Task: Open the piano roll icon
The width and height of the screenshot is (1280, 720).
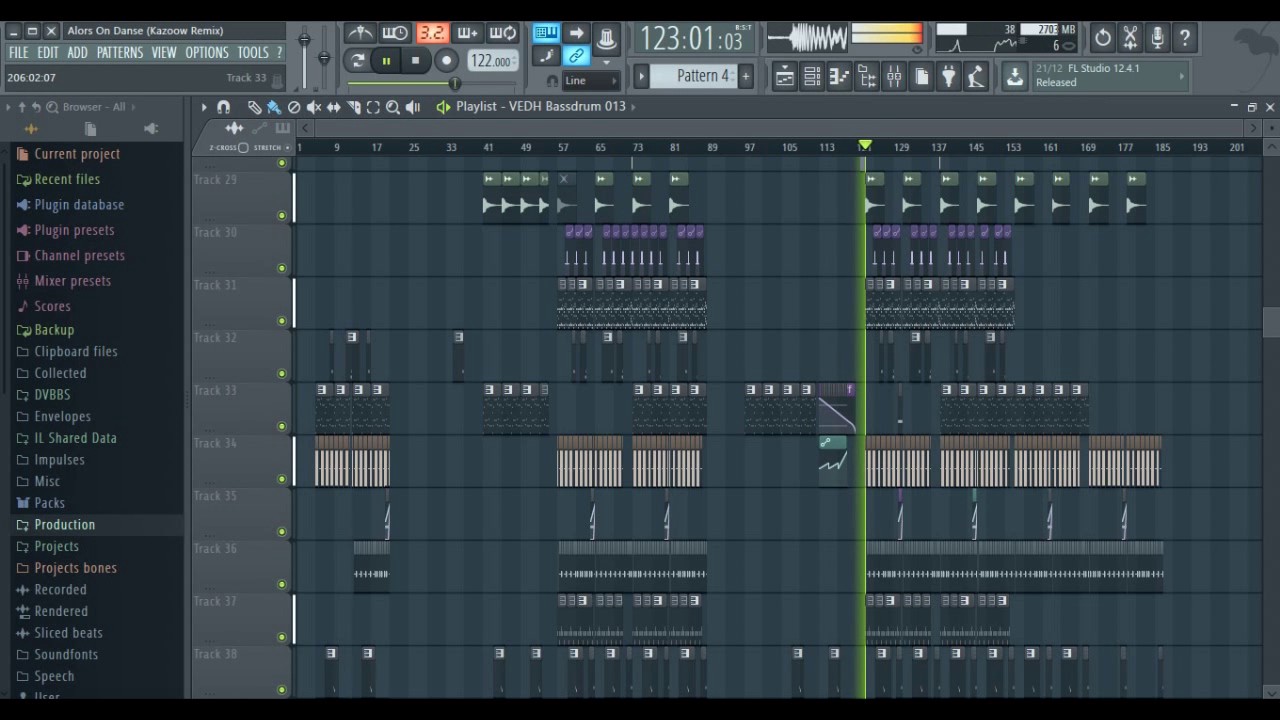Action: [x=839, y=76]
